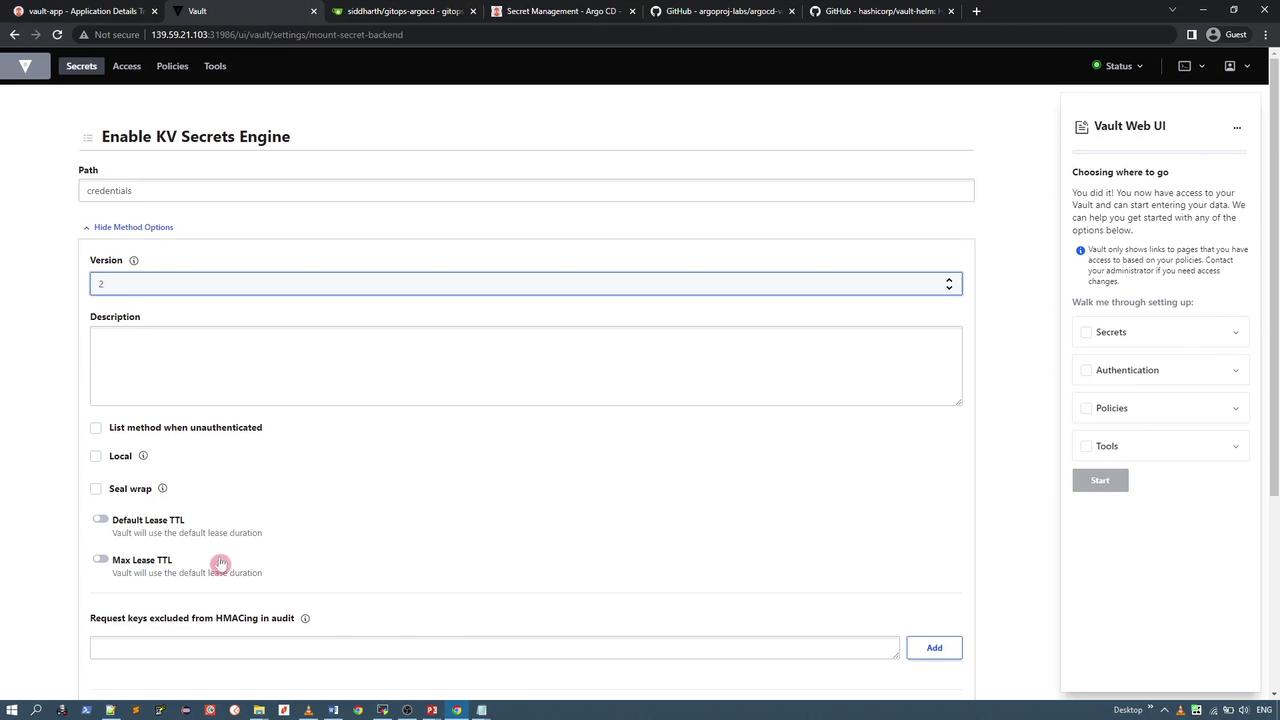The image size is (1280, 720).
Task: Click the HMAC request keys input box
Action: click(494, 648)
